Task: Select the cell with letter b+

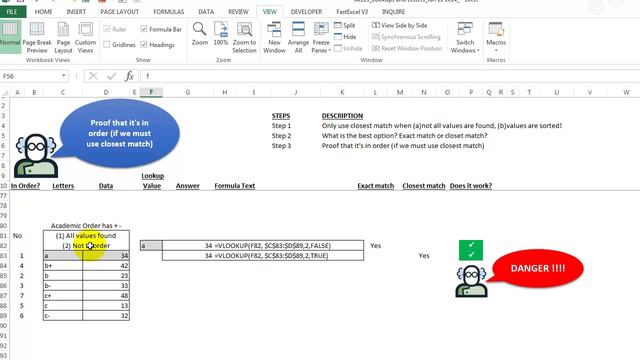Action: click(x=63, y=266)
